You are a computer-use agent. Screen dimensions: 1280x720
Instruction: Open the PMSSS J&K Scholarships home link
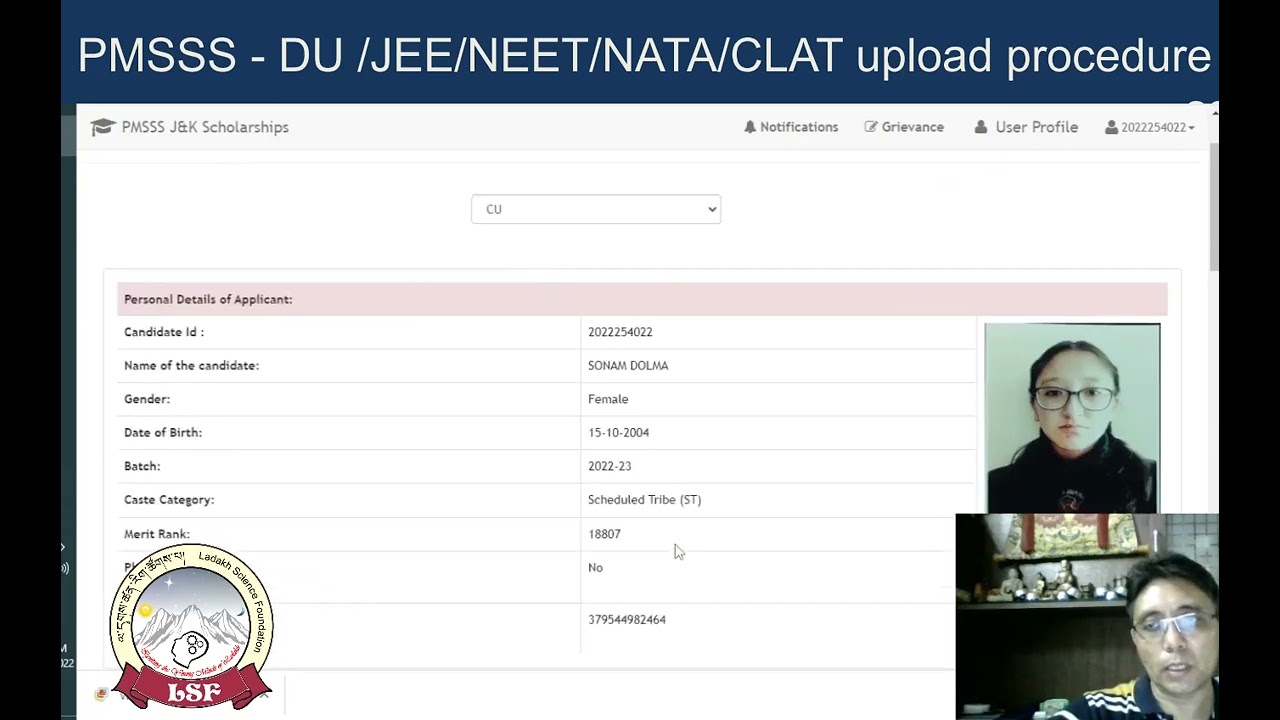tap(205, 127)
